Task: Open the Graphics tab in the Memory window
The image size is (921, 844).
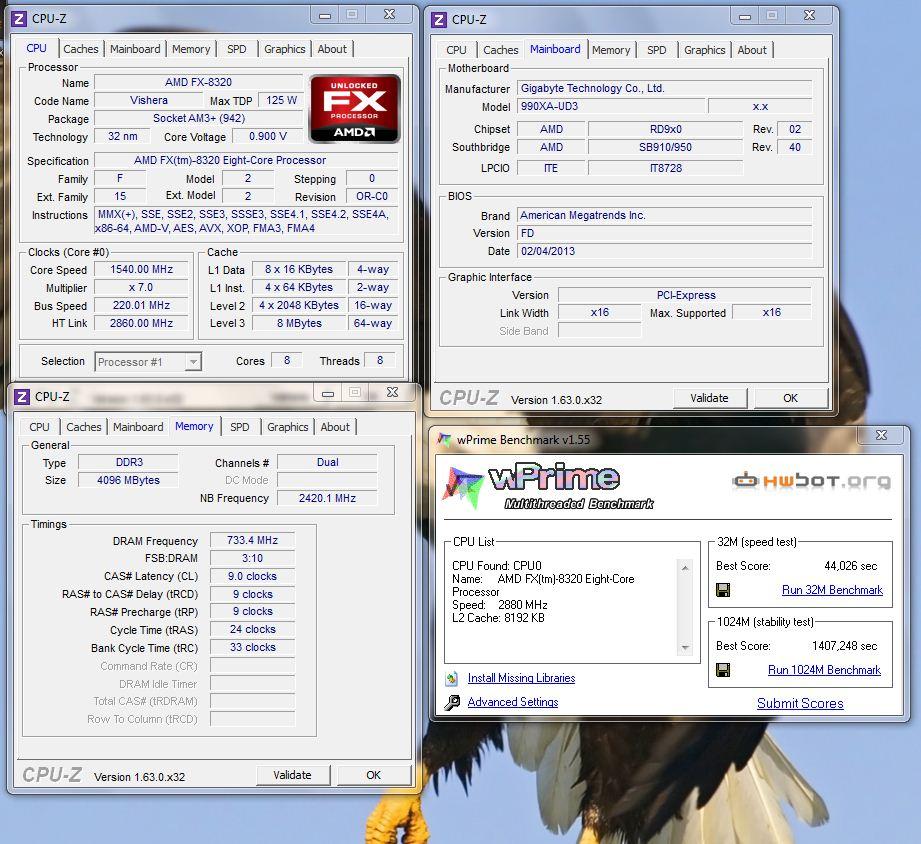Action: pyautogui.click(x=287, y=427)
